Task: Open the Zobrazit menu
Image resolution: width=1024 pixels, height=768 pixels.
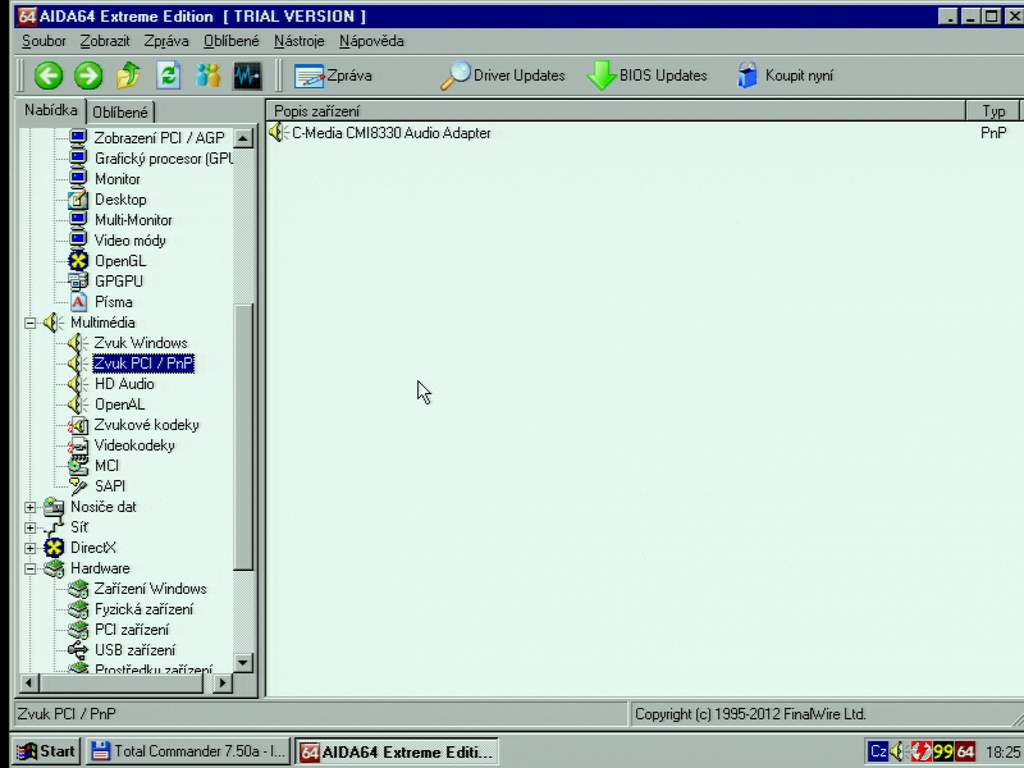Action: (104, 41)
